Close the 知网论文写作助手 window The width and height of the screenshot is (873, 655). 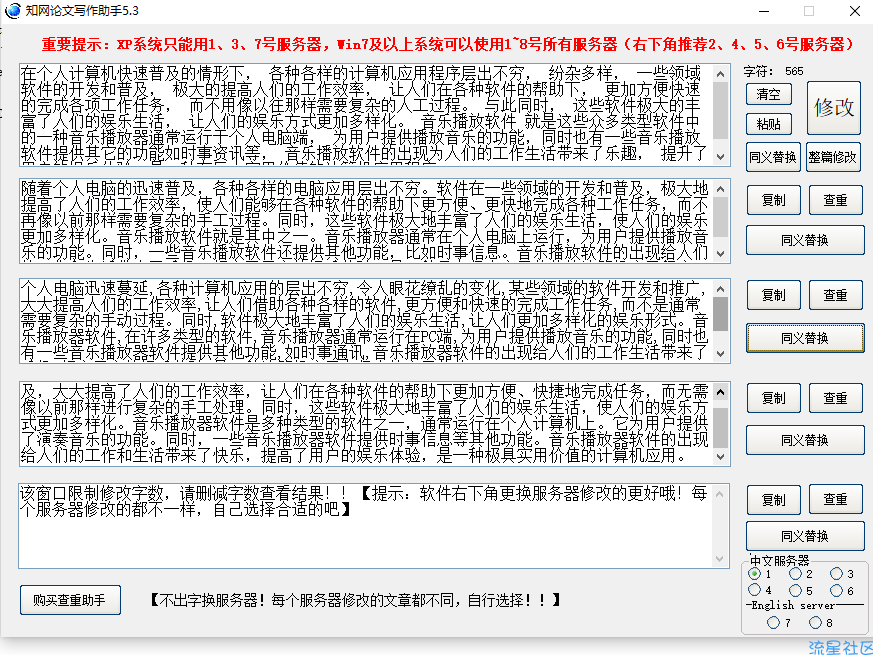point(855,11)
